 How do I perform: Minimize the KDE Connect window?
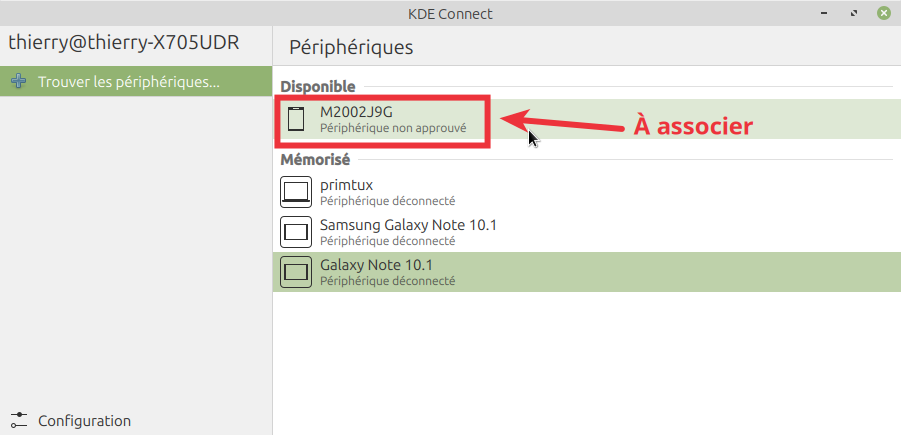(x=826, y=14)
